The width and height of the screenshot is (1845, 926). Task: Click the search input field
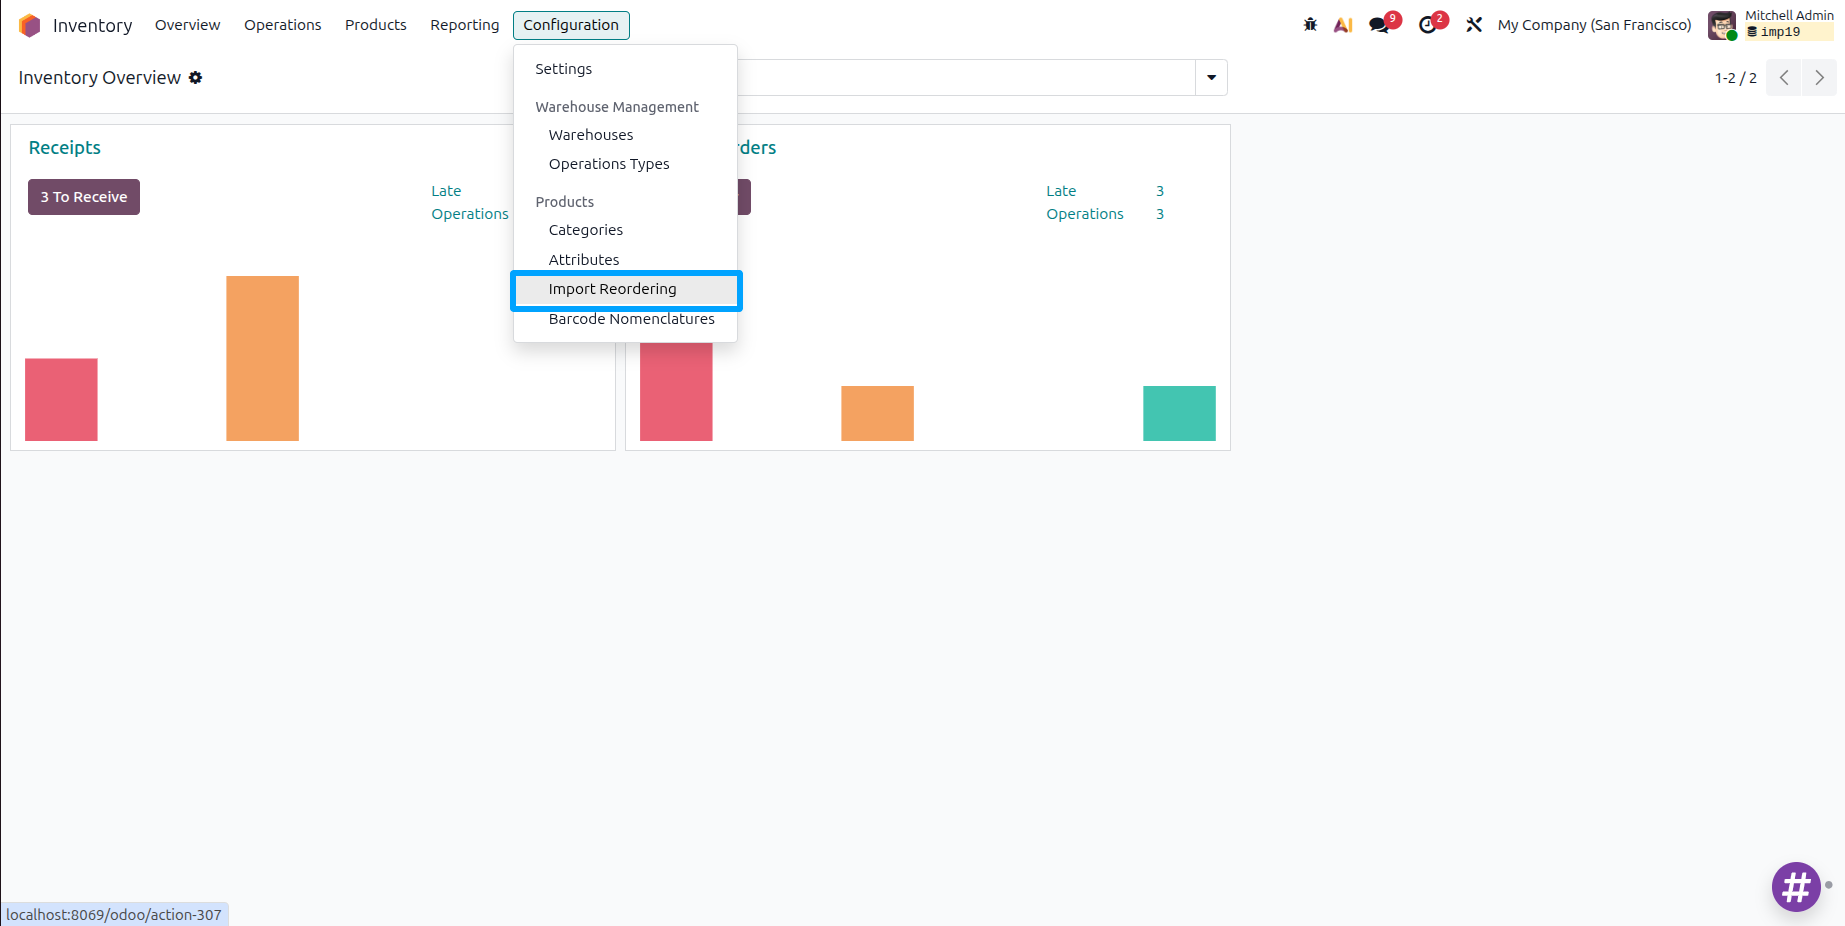tap(965, 78)
